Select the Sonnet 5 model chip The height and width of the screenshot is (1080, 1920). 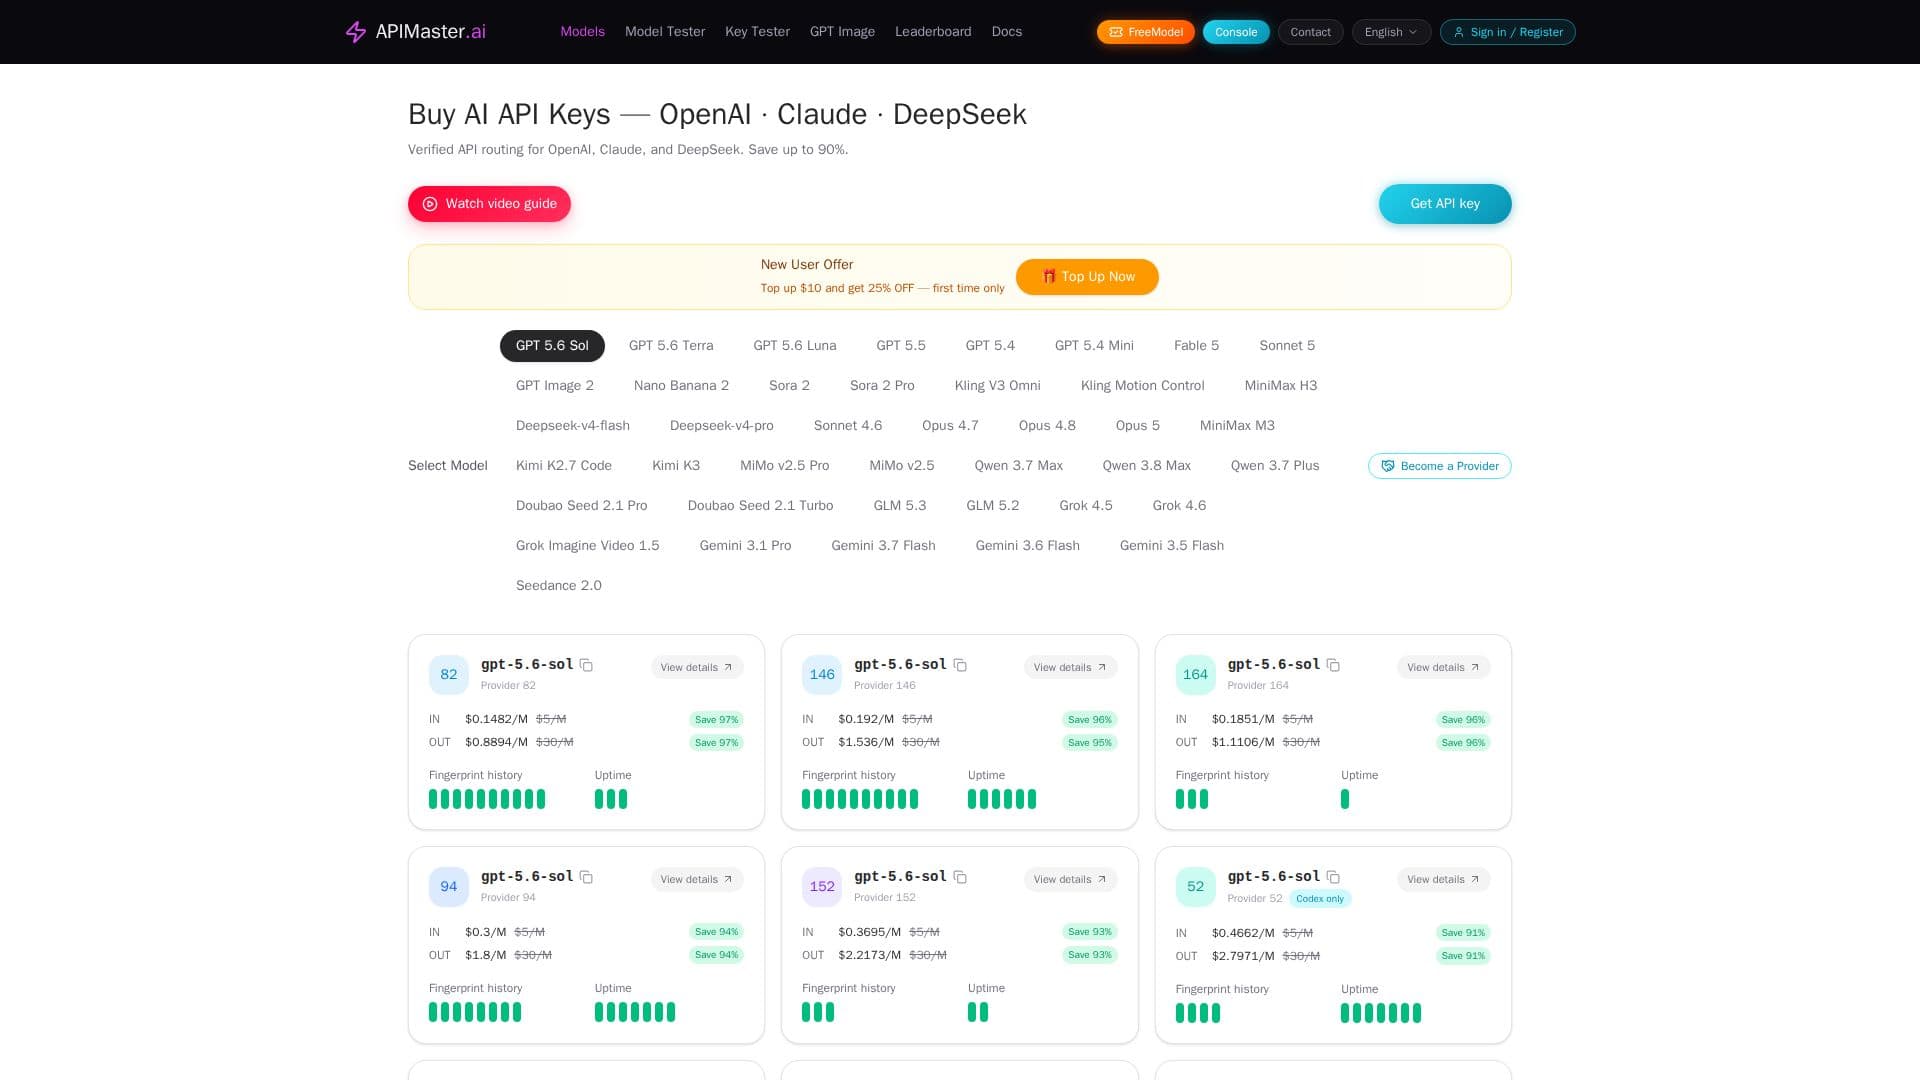pos(1287,346)
